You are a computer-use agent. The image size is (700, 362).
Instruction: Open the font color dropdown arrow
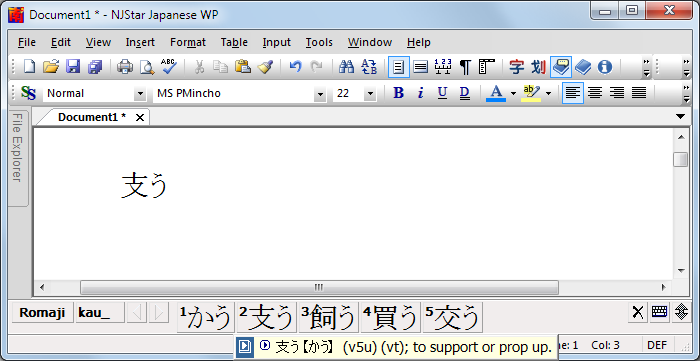[x=513, y=93]
